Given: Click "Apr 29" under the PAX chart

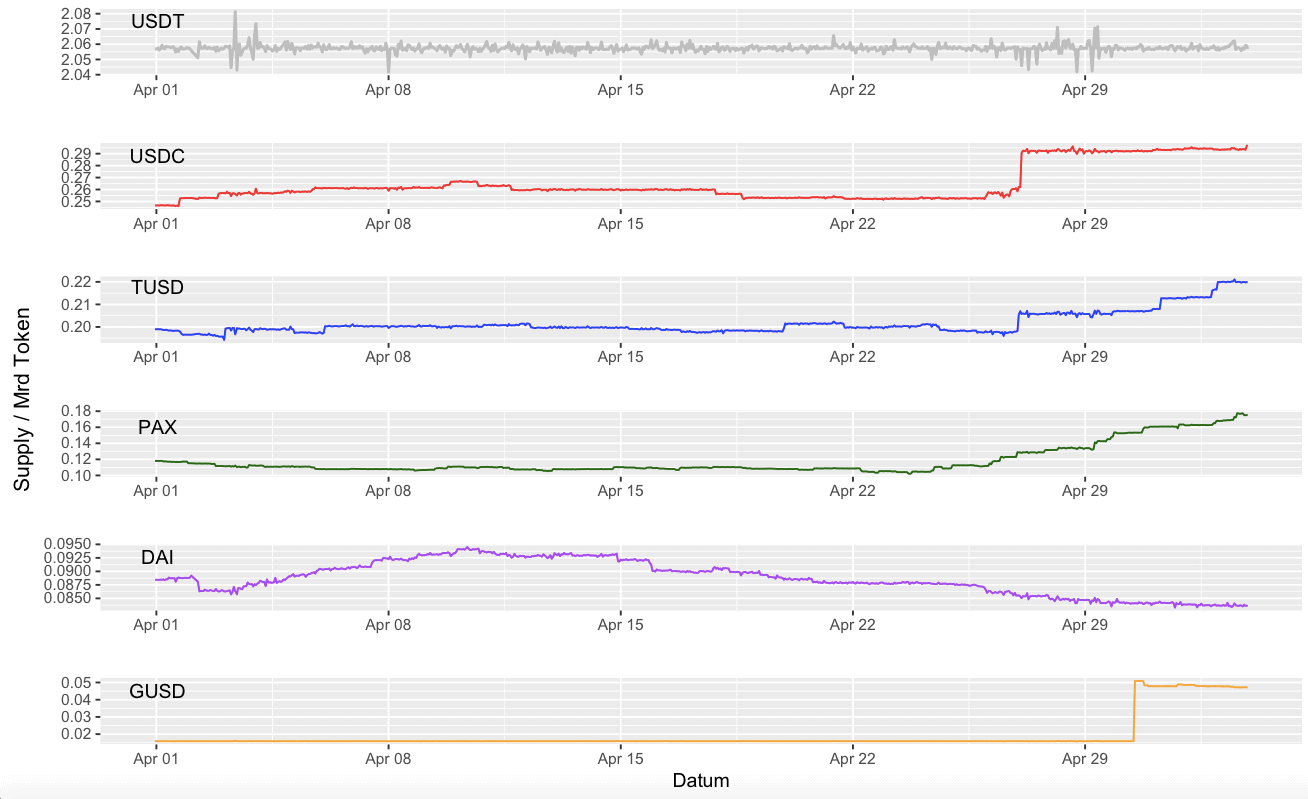Looking at the screenshot, I should [x=1084, y=491].
